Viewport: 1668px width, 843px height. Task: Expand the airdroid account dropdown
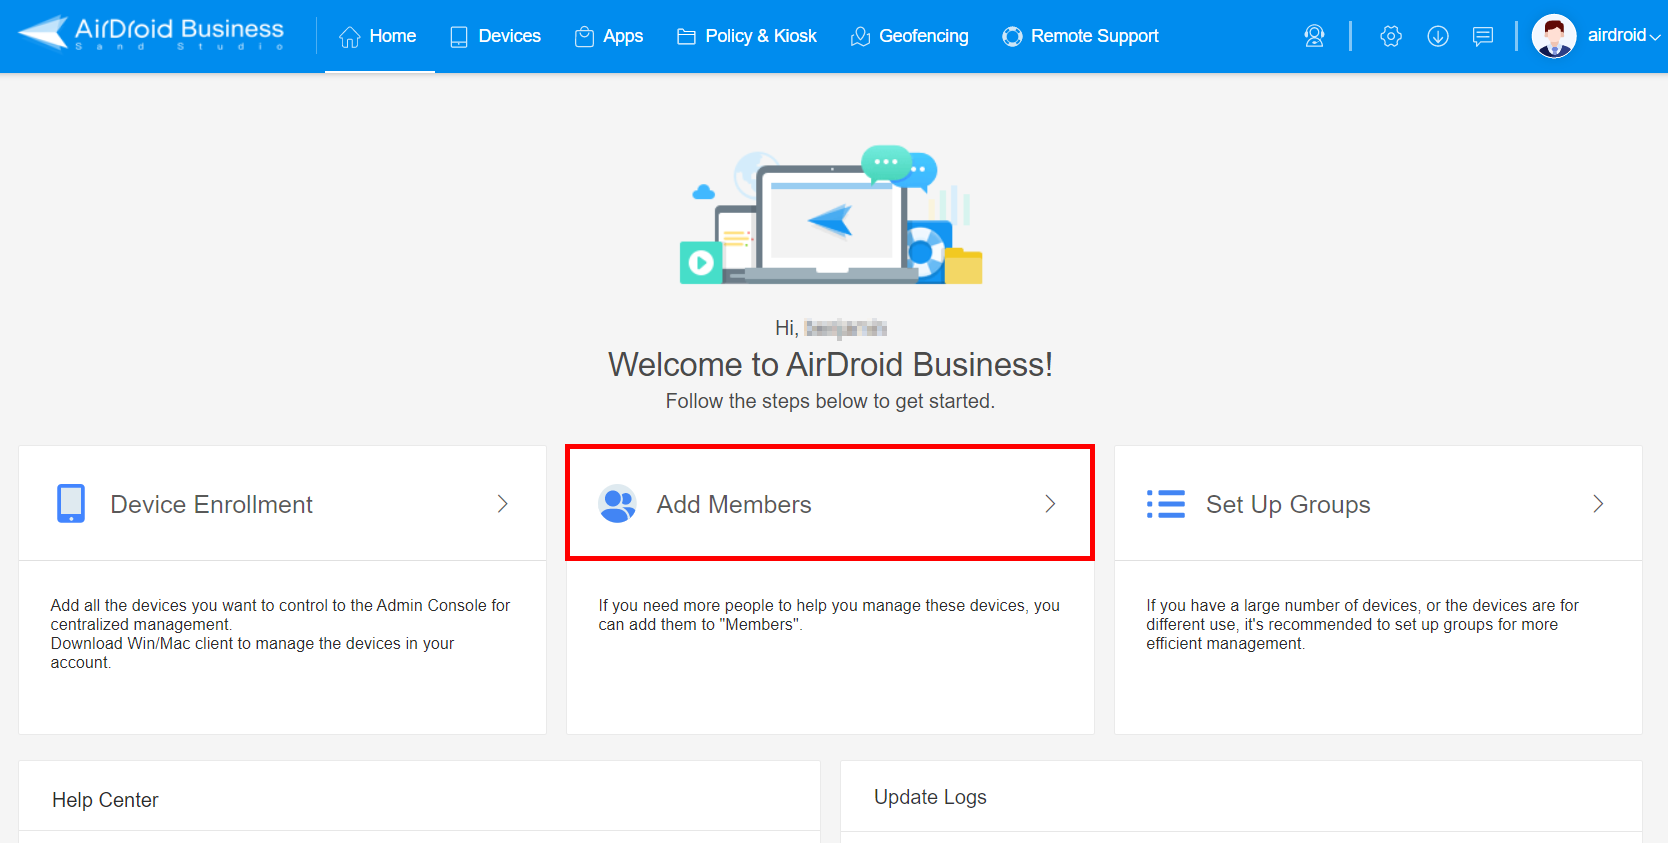tap(1624, 36)
